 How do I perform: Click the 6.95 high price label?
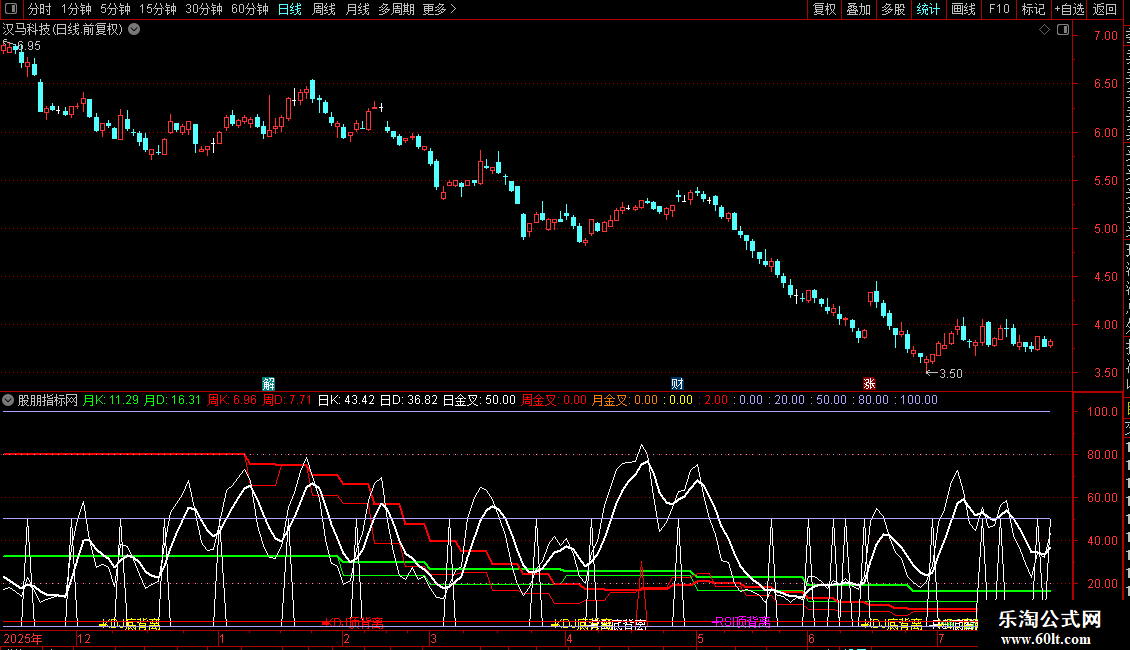(29, 46)
